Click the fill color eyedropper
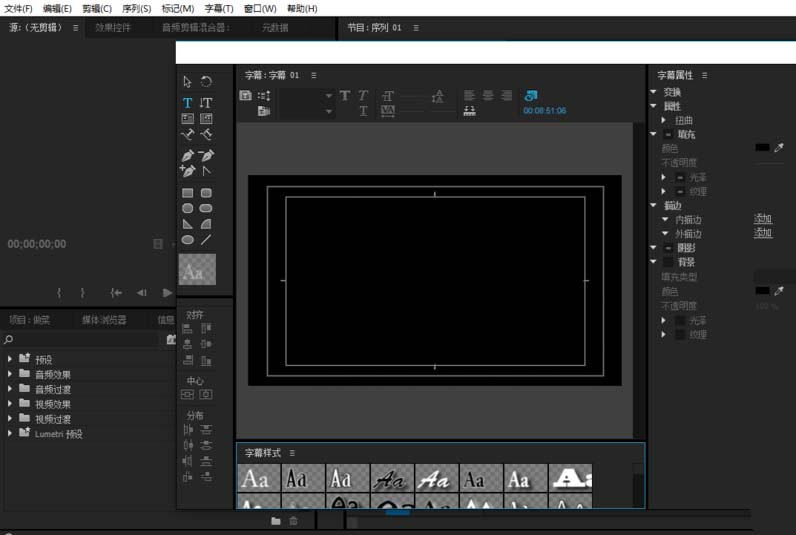Image resolution: width=796 pixels, height=535 pixels. 780,148
